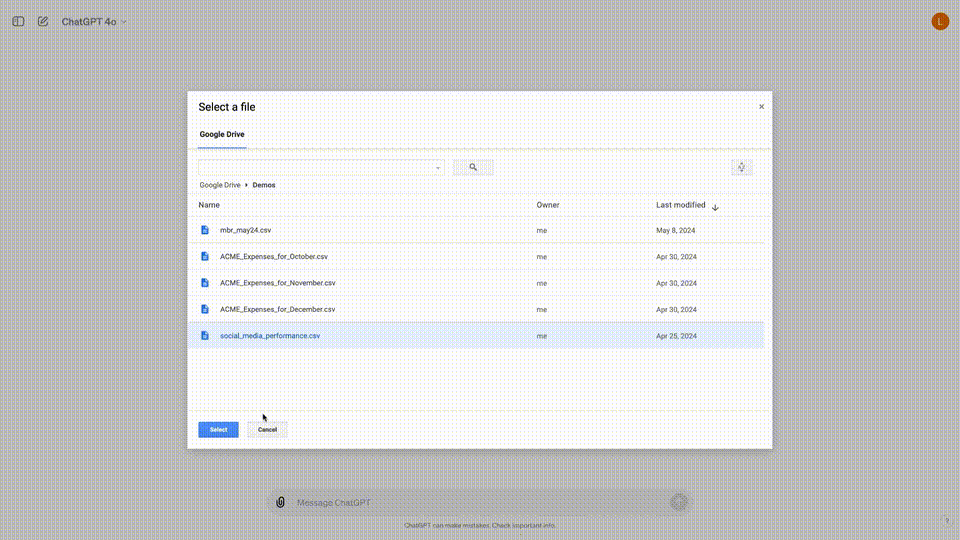Toggle the ChatGPT sidebar panel icon
This screenshot has width=960, height=540.
pyautogui.click(x=18, y=21)
